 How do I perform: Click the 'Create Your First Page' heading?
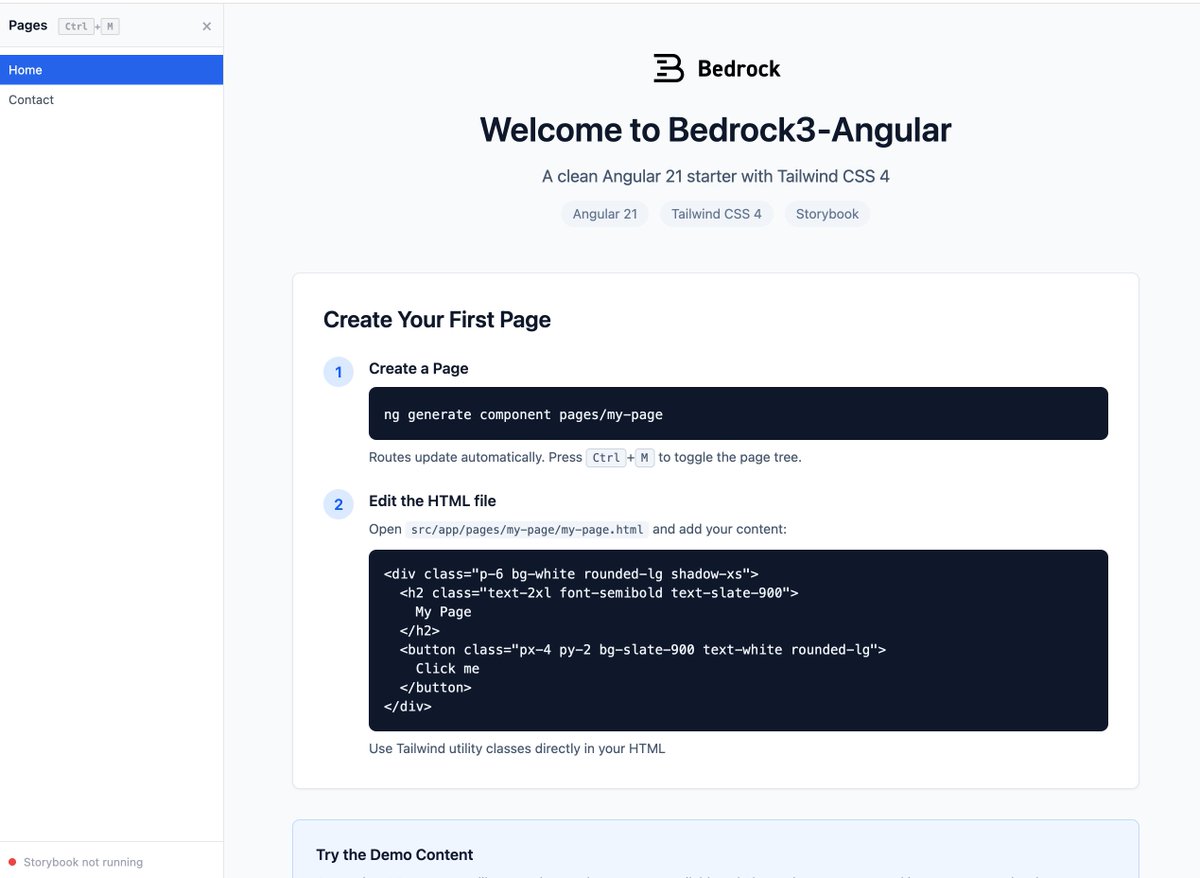click(437, 320)
